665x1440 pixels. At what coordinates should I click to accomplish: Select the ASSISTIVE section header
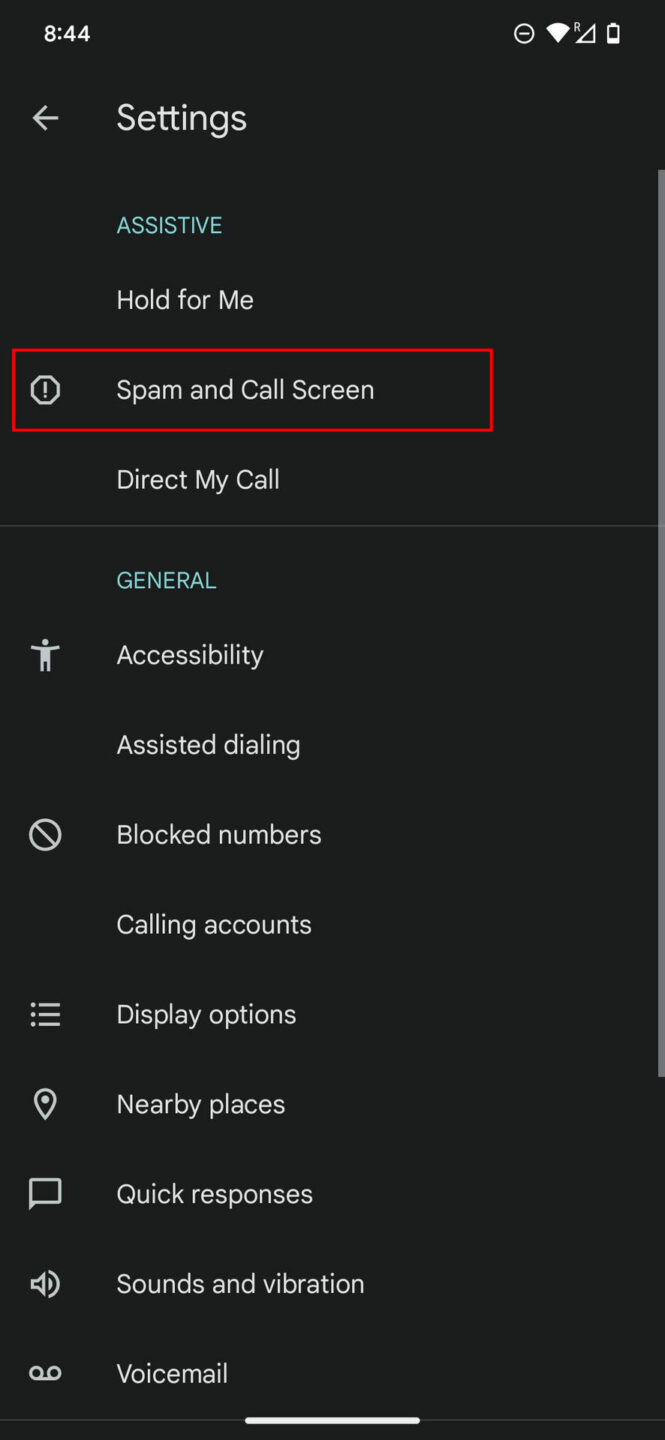pyautogui.click(x=169, y=224)
